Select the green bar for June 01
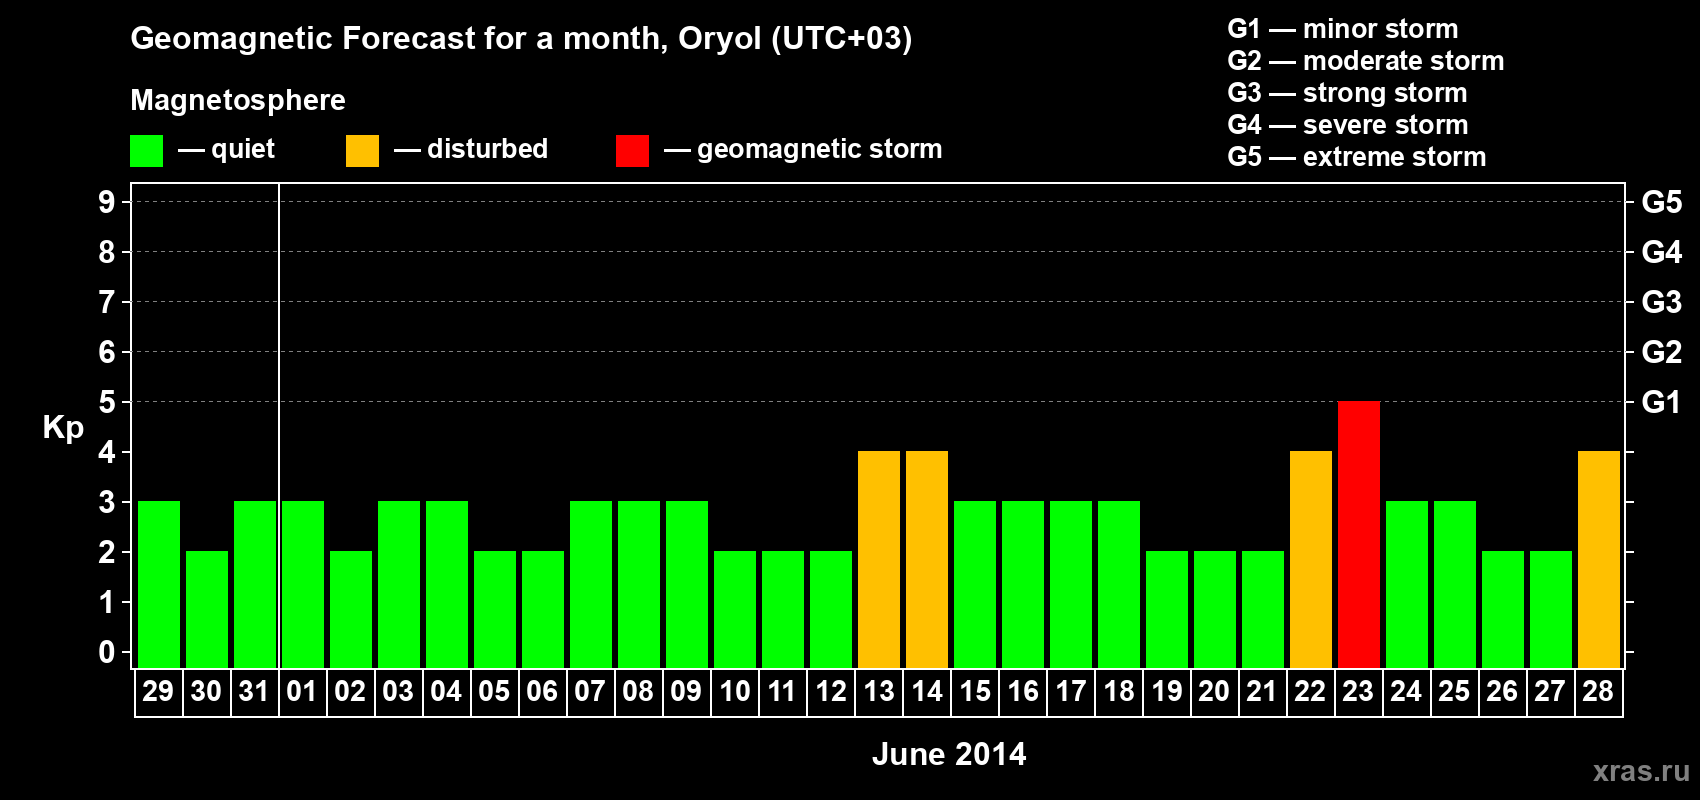 tap(303, 585)
